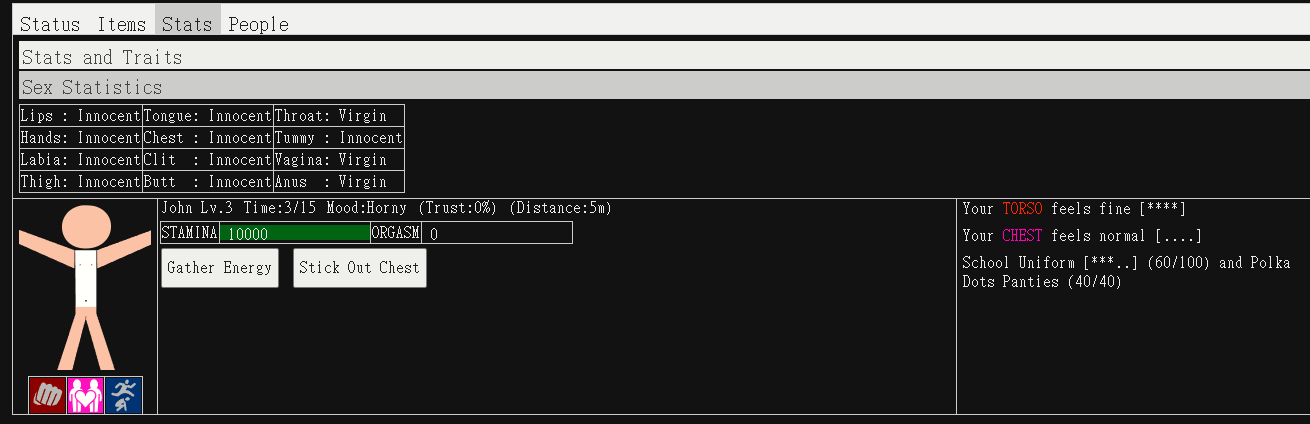The image size is (1310, 424).
Task: Collapse the Sex Statistics section header
Action: coord(92,87)
